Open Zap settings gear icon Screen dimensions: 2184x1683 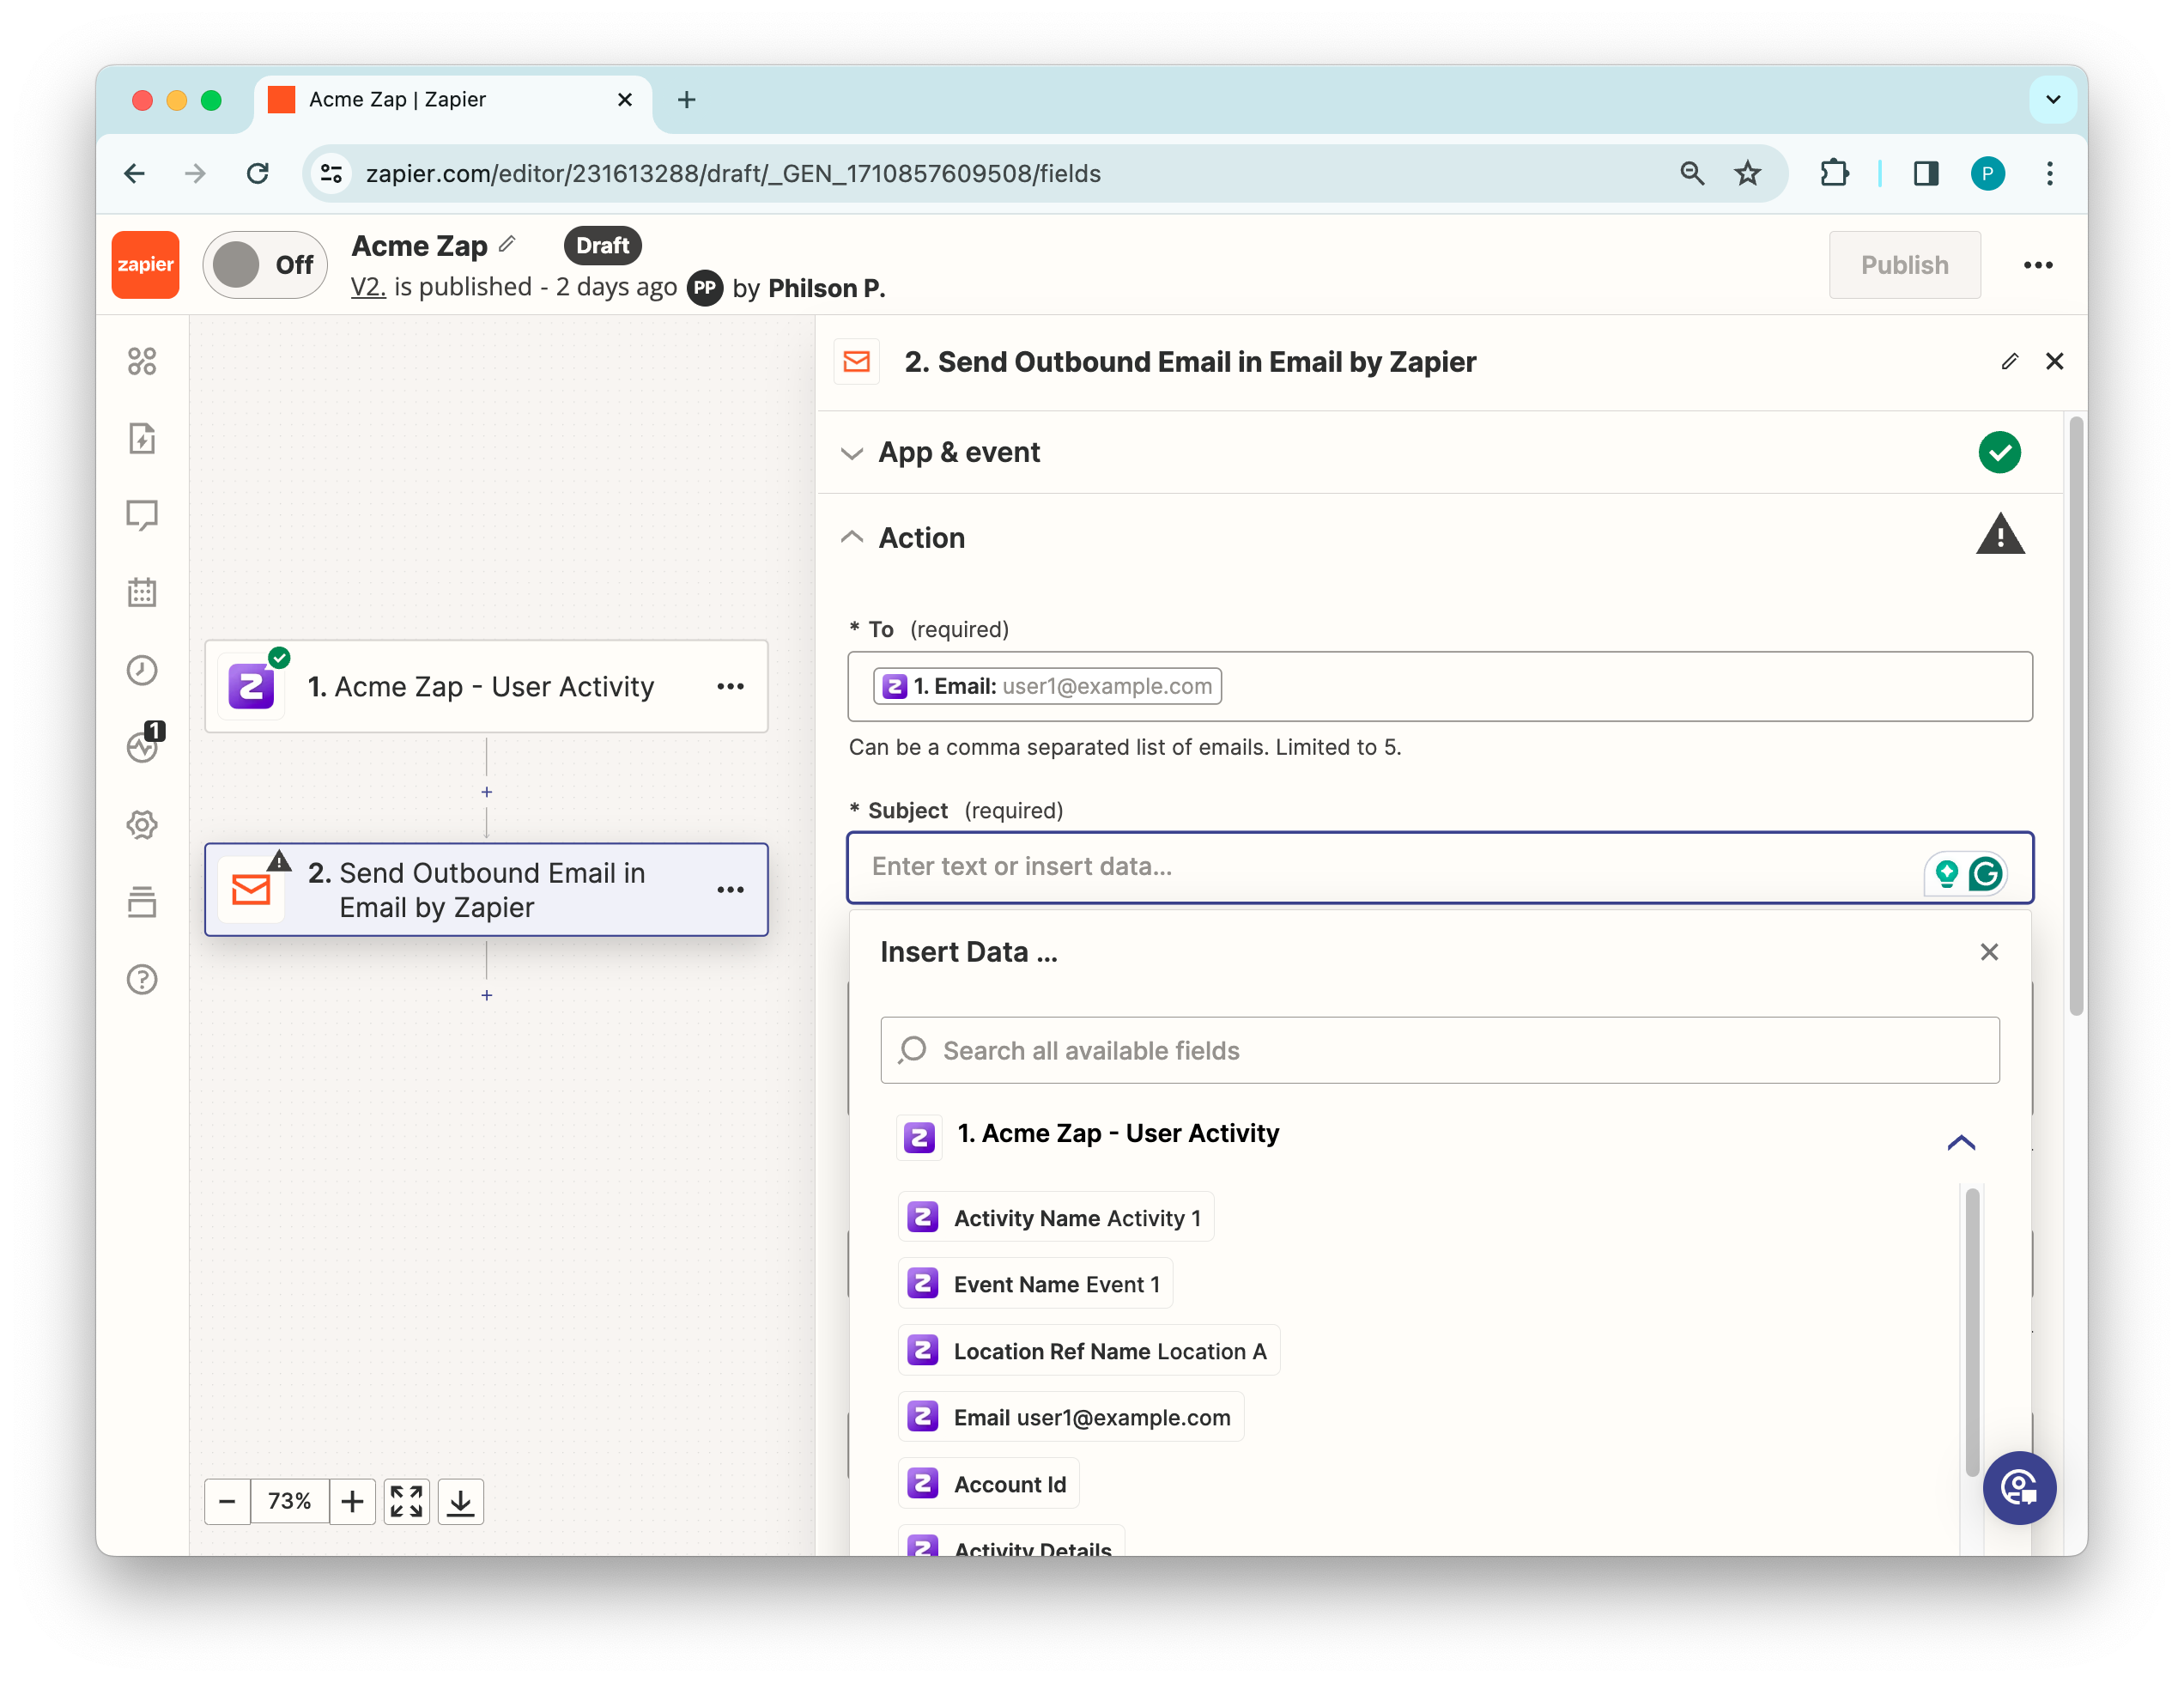142,824
